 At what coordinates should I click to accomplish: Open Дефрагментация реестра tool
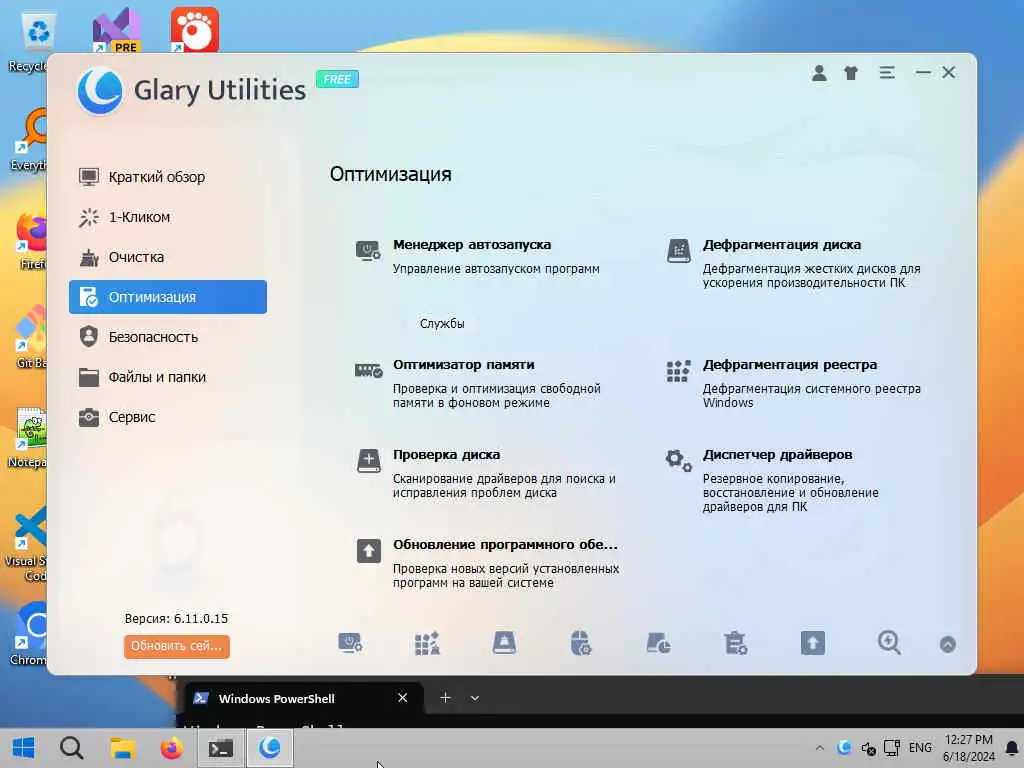point(790,365)
